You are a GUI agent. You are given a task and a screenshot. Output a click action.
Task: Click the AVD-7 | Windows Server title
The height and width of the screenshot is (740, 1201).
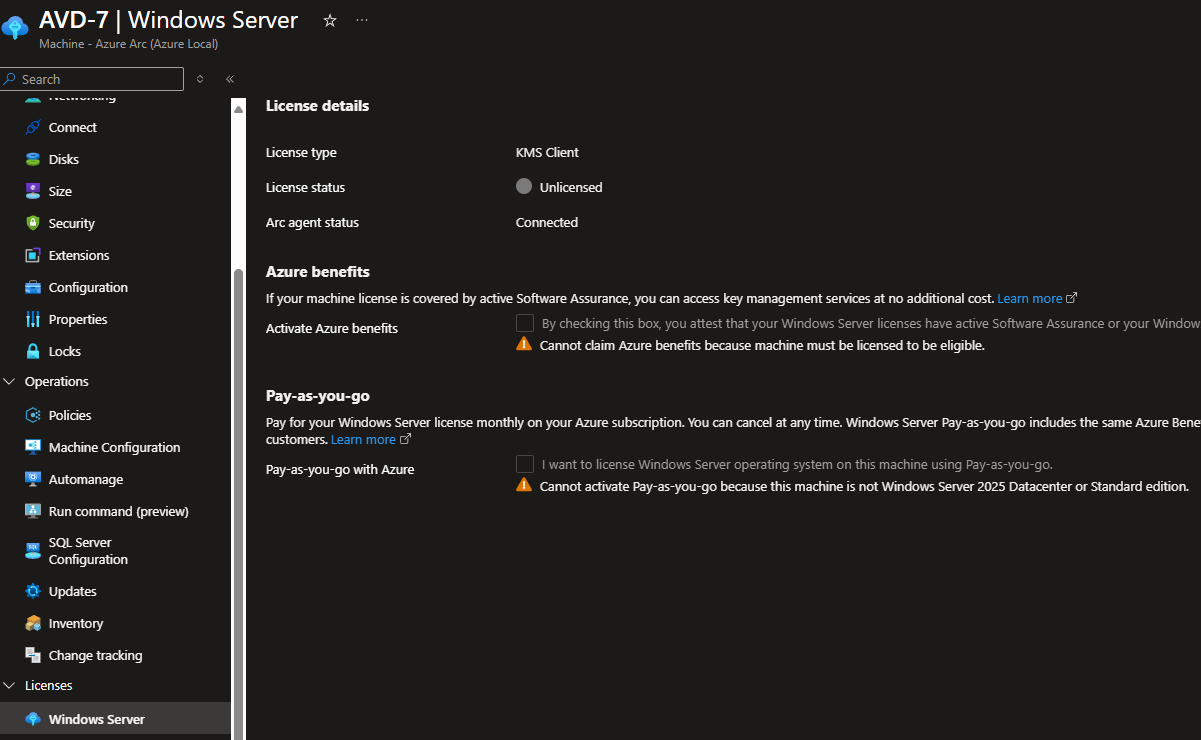coord(168,19)
